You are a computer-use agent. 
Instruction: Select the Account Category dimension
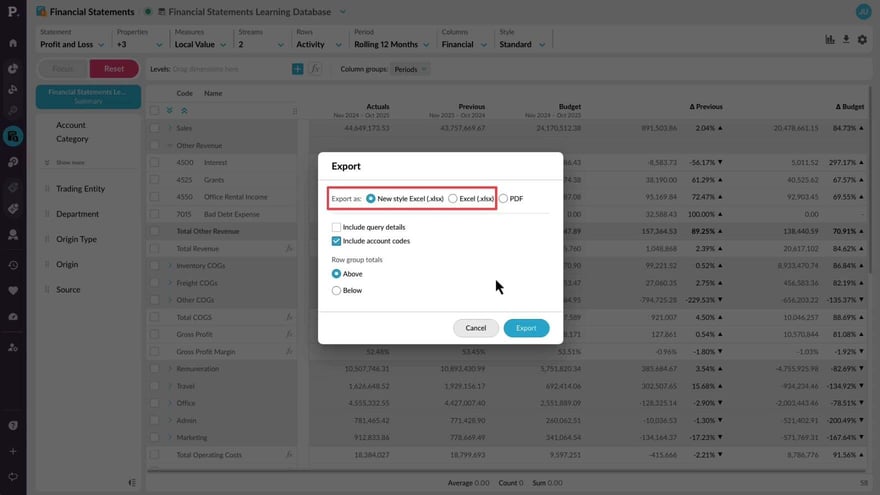pyautogui.click(x=72, y=132)
